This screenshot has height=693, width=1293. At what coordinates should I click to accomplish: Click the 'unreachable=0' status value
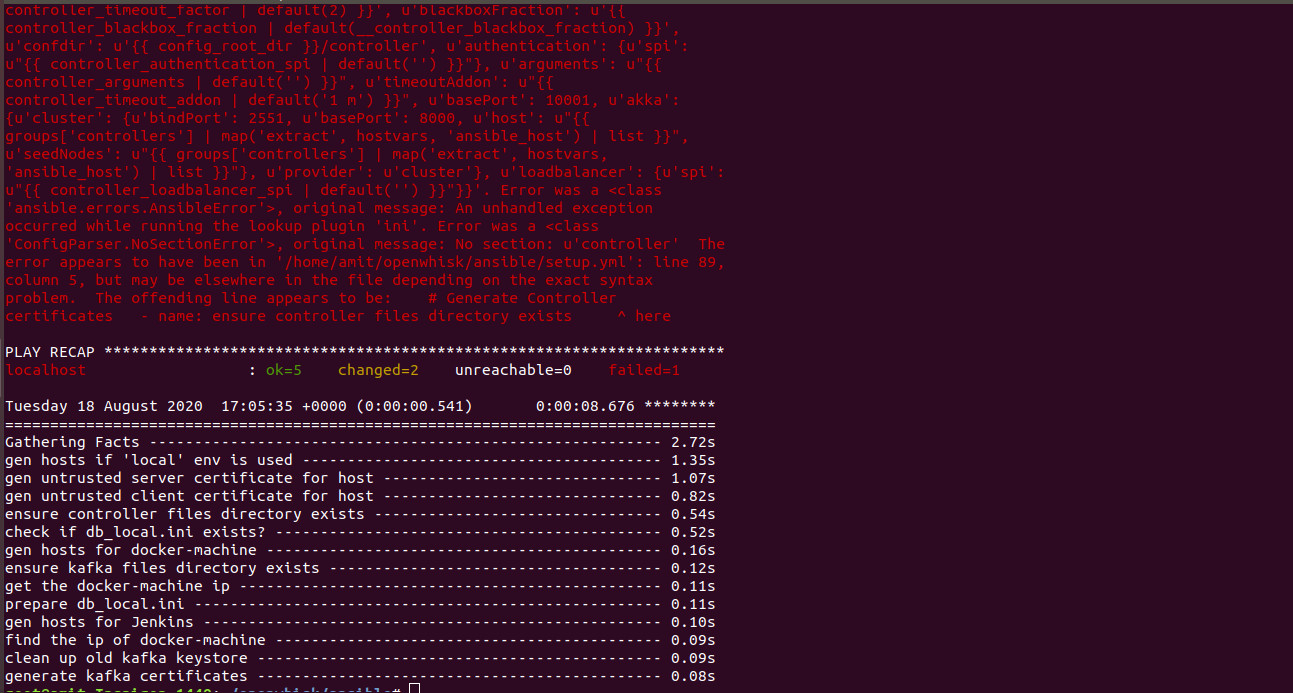pyautogui.click(x=514, y=370)
